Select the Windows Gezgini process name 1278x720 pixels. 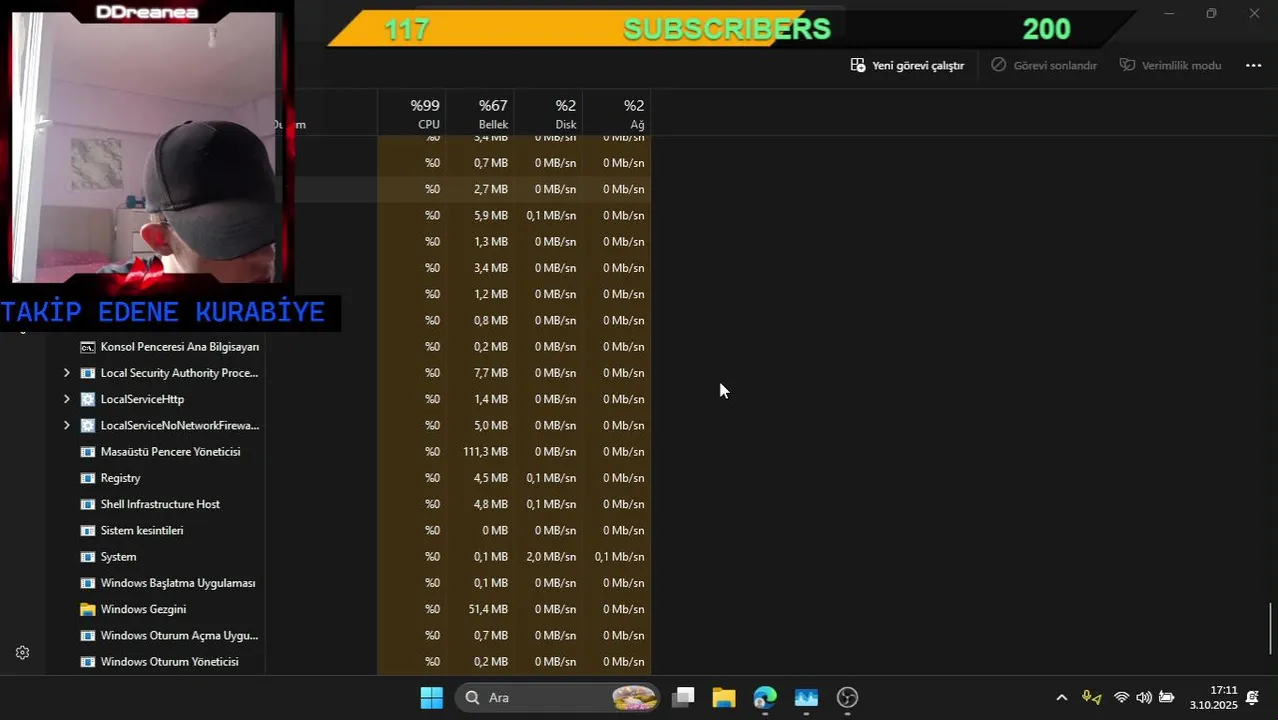[143, 609]
